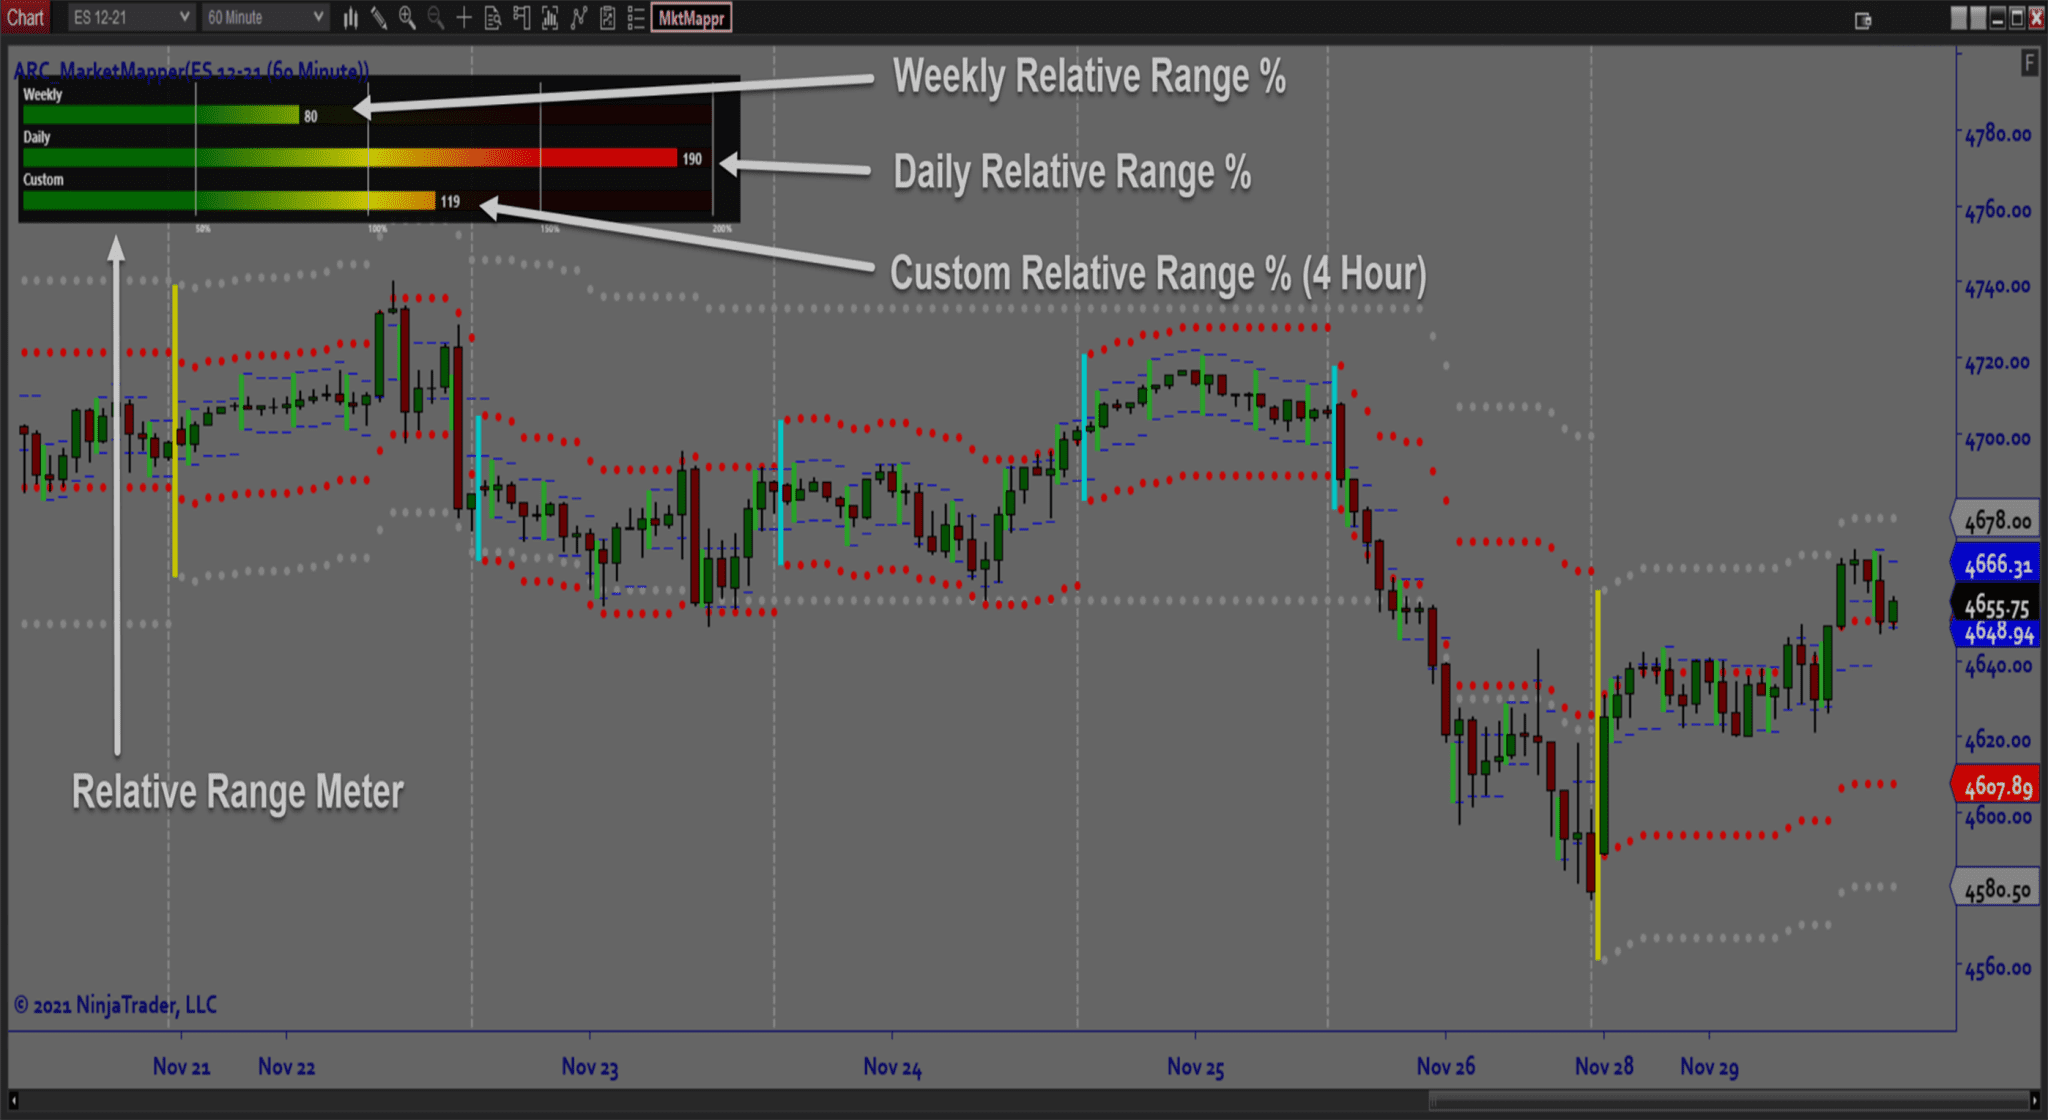Viewport: 2048px width, 1120px height.
Task: Click the 4780.00 price axis label
Action: coord(1998,135)
